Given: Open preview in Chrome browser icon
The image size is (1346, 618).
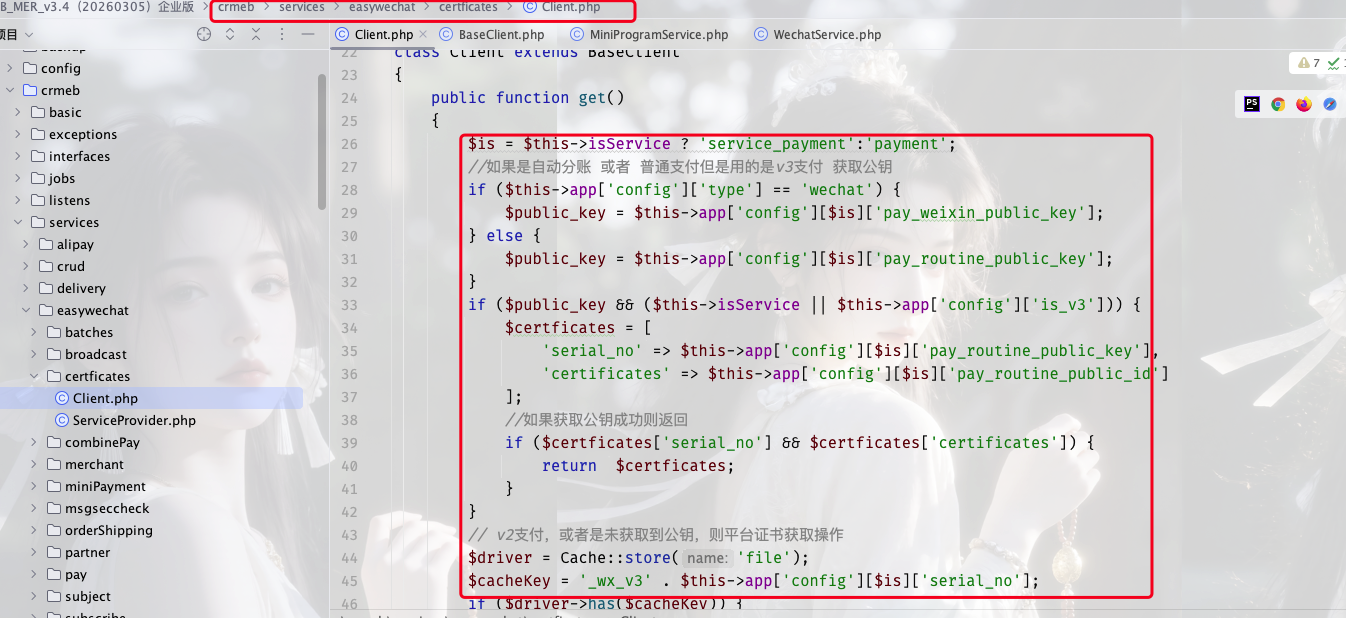Looking at the screenshot, I should click(x=1278, y=104).
